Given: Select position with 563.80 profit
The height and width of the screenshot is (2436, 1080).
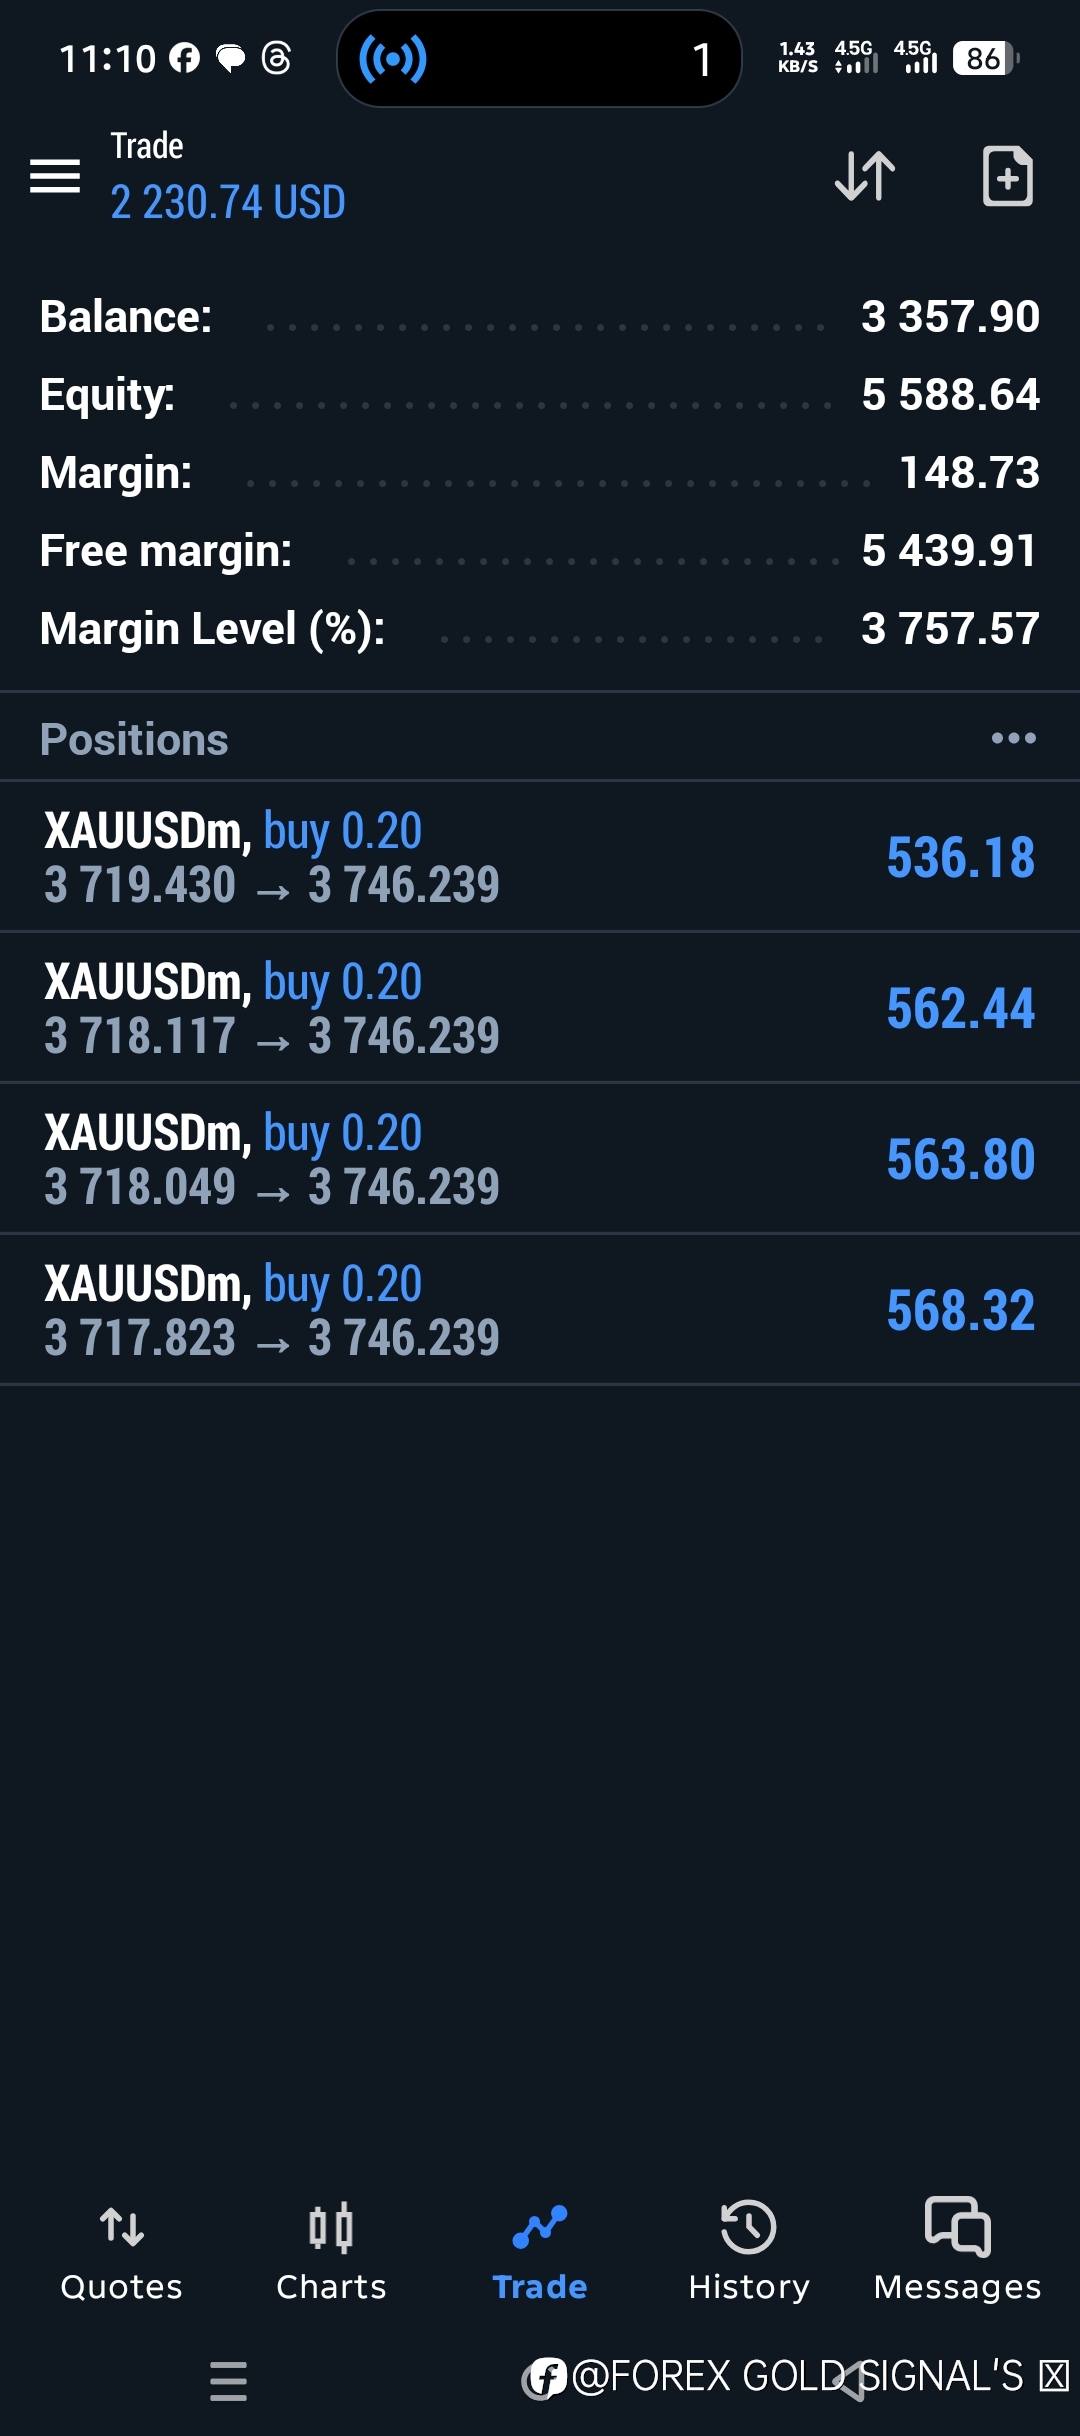Looking at the screenshot, I should click(x=540, y=1159).
